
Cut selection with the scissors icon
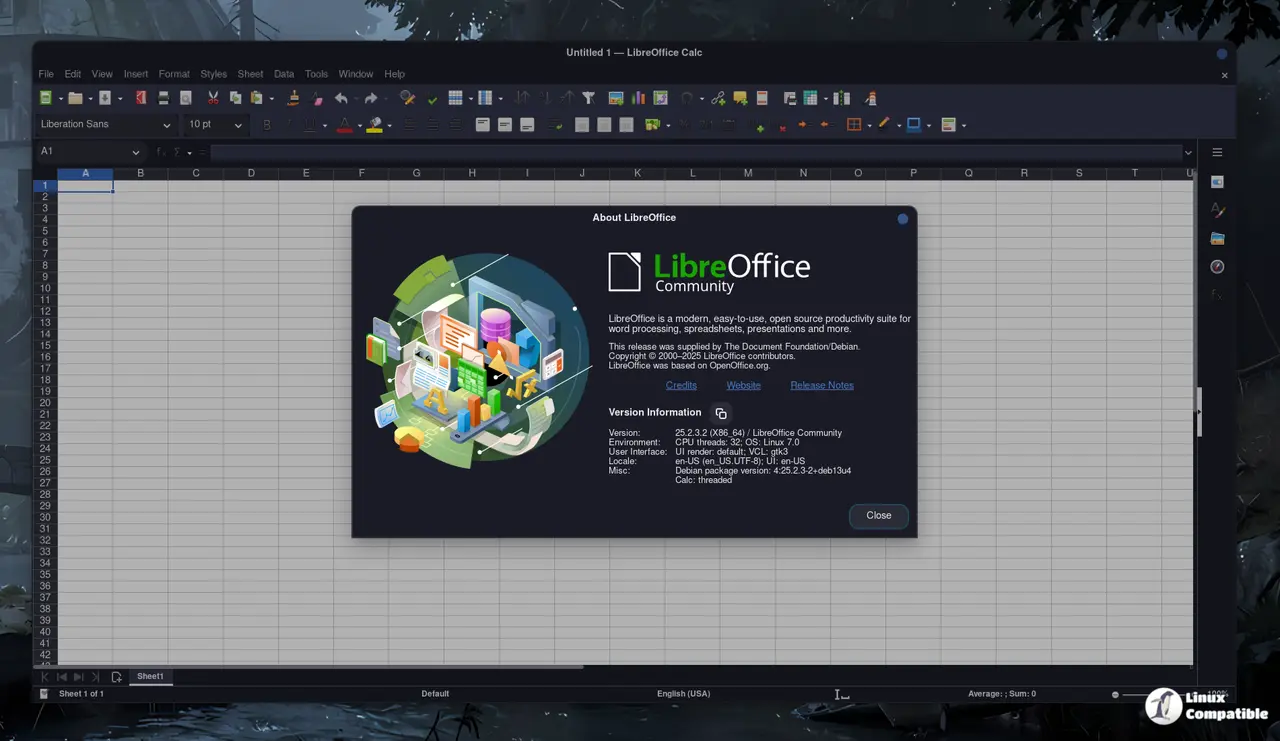tap(213, 98)
